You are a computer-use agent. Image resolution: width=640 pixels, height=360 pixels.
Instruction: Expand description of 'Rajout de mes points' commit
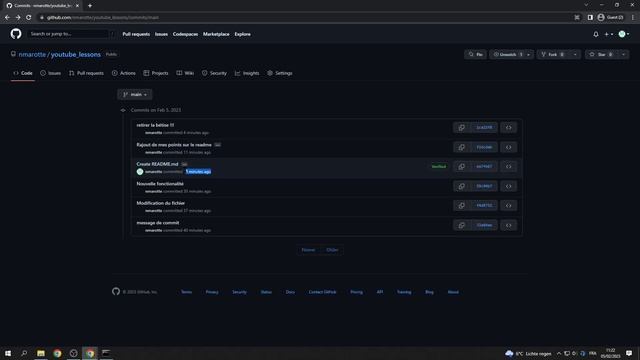pos(218,145)
